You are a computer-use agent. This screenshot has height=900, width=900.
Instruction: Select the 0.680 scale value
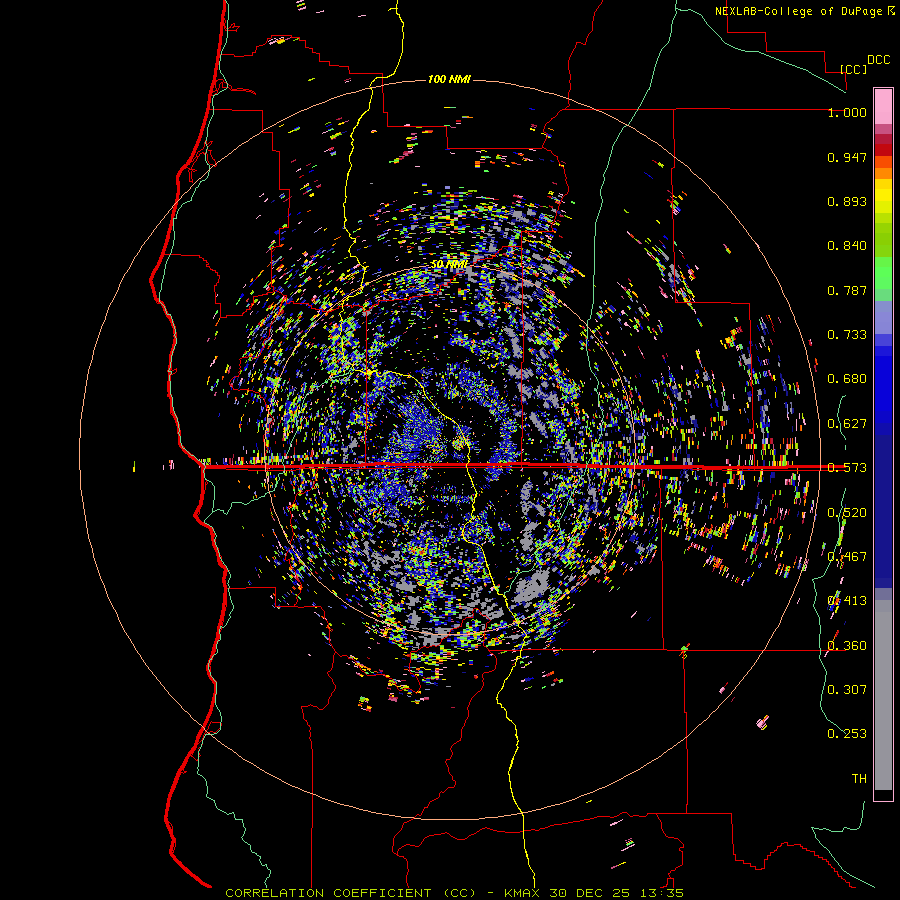(847, 379)
